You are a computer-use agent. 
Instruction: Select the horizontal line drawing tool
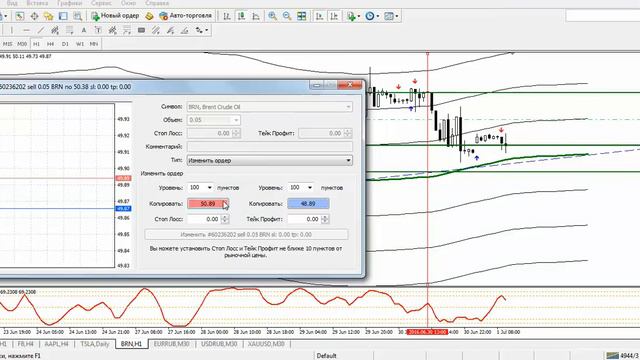click(26, 30)
